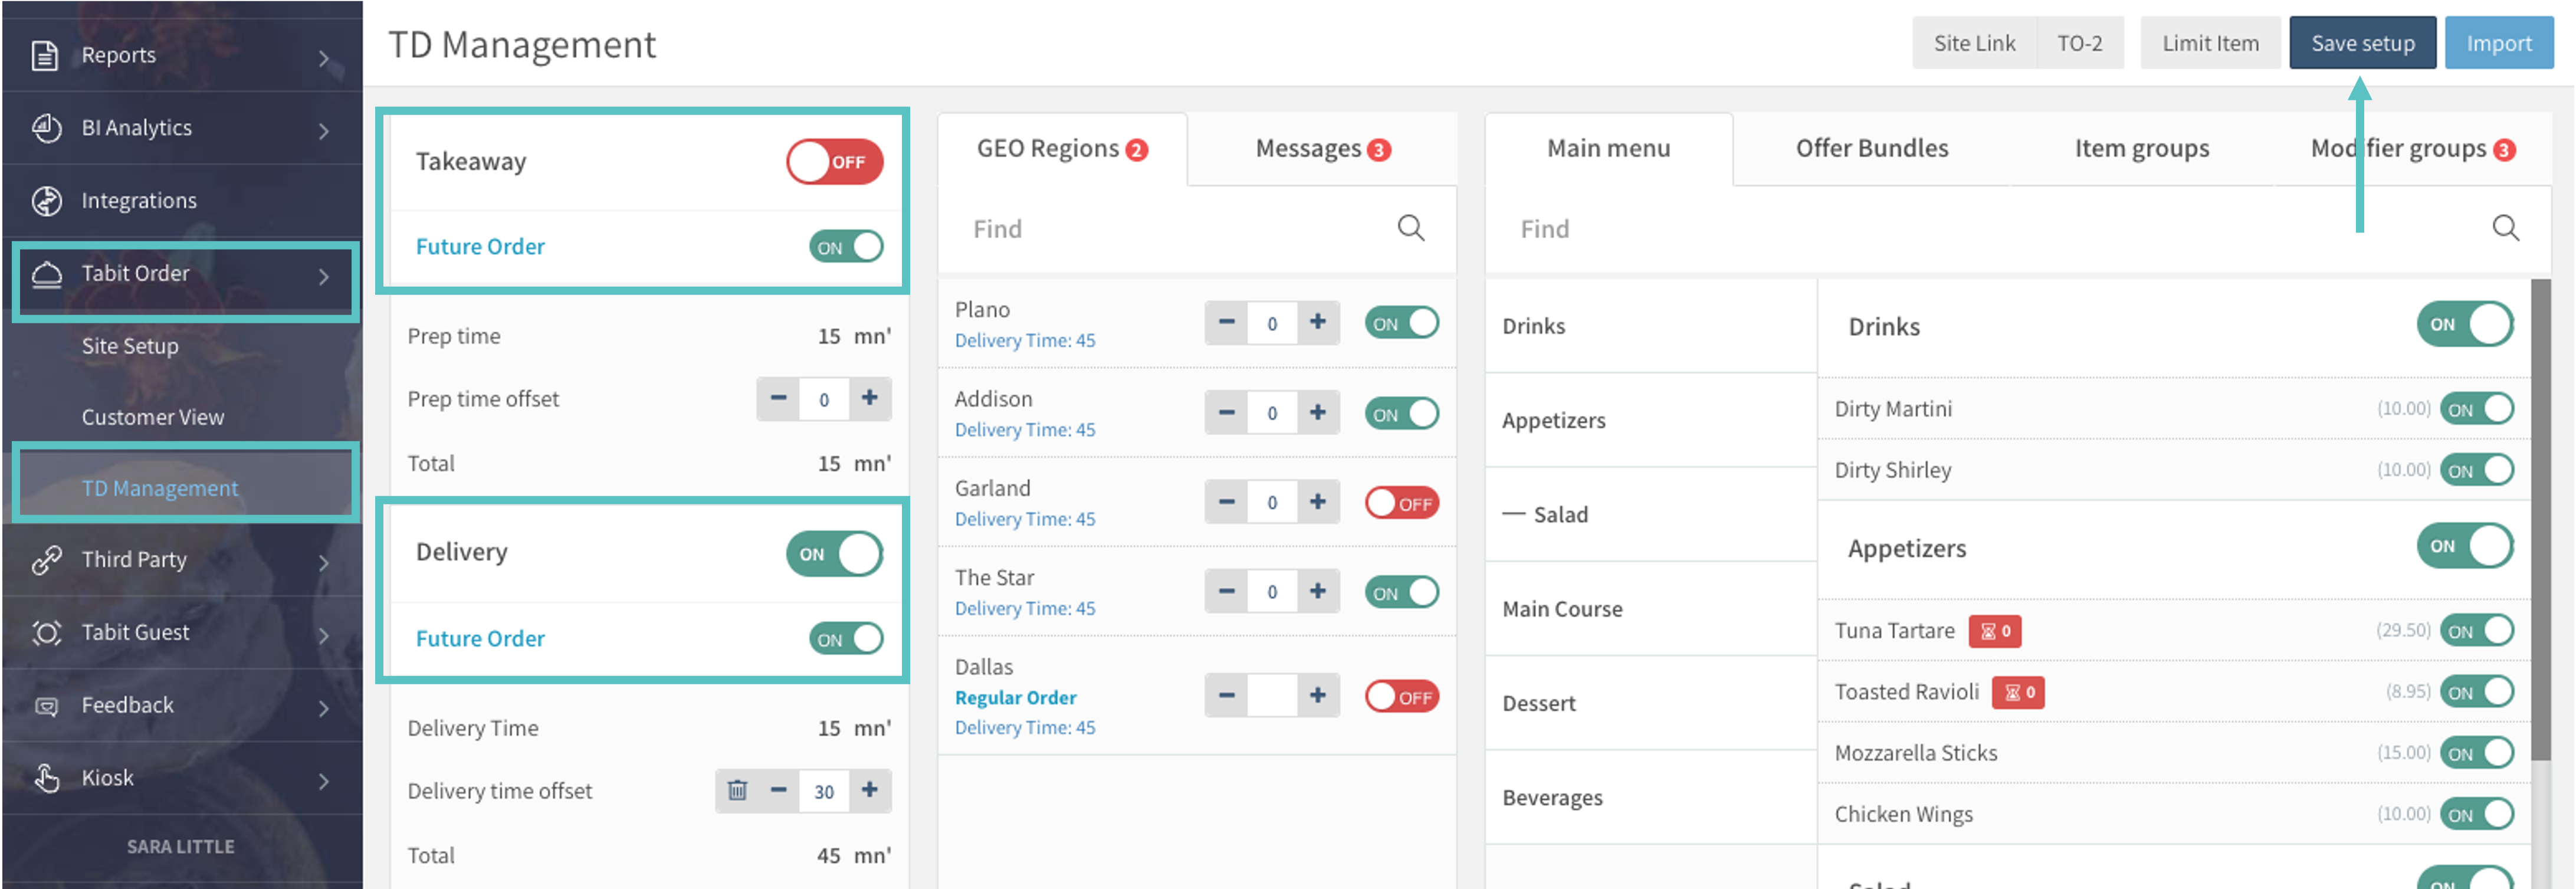Click search magnifier in GEO Regions panel

(x=1410, y=228)
